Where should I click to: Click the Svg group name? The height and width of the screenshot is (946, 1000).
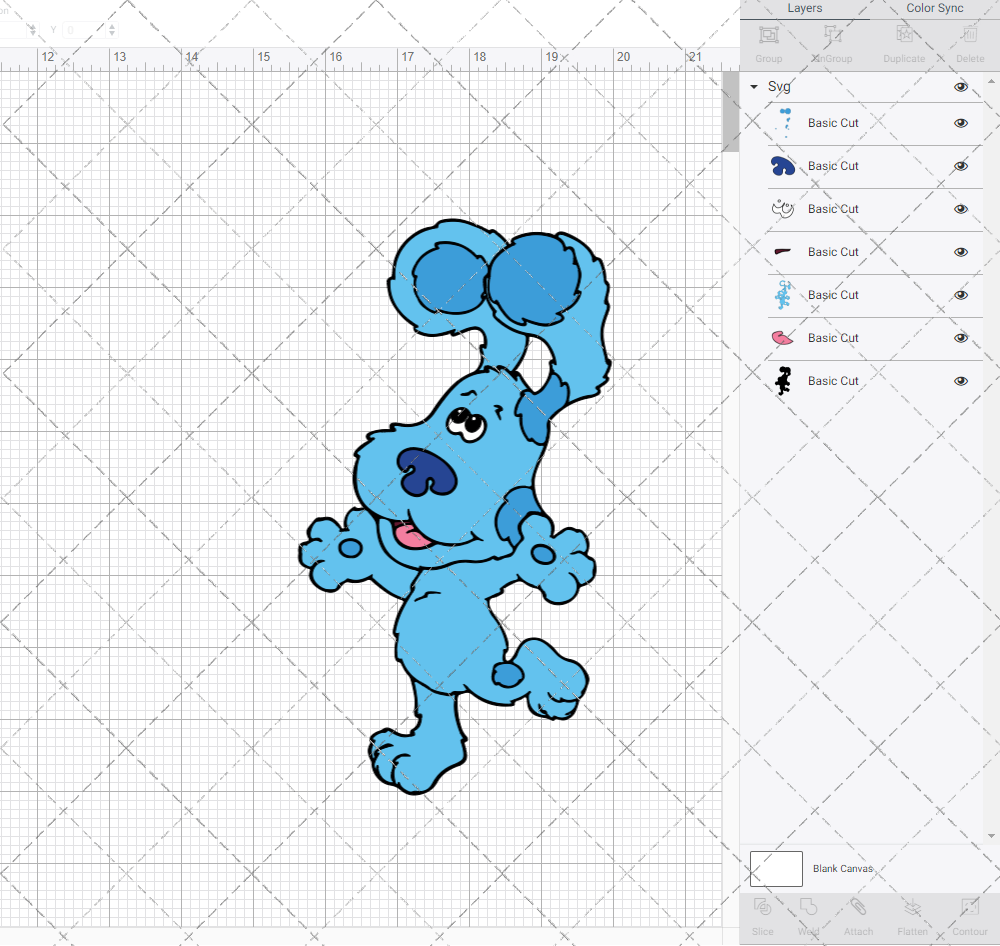pyautogui.click(x=779, y=87)
